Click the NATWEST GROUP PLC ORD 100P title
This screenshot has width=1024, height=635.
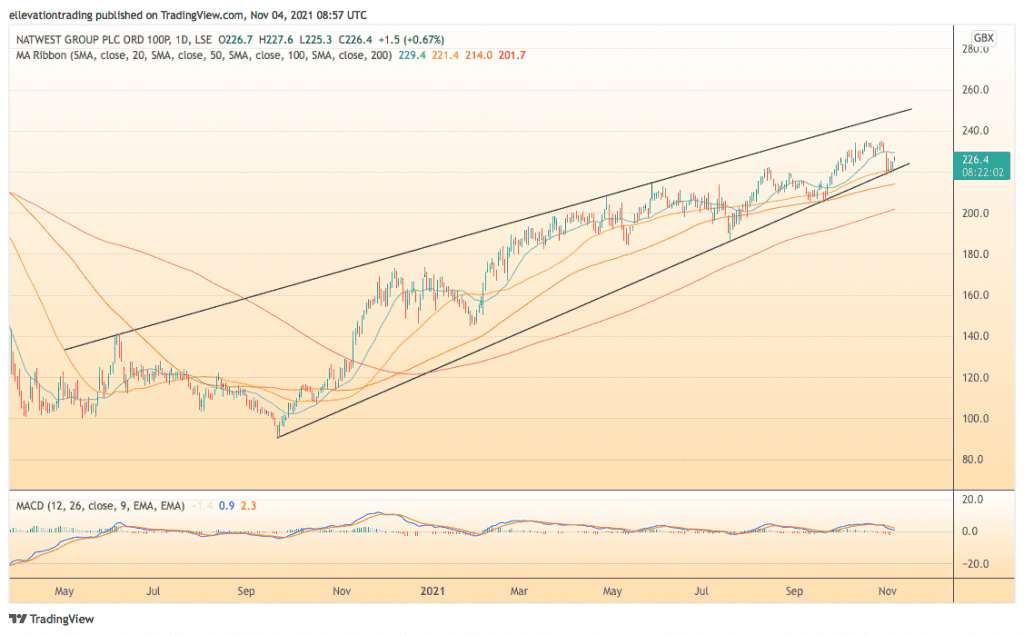coord(91,40)
